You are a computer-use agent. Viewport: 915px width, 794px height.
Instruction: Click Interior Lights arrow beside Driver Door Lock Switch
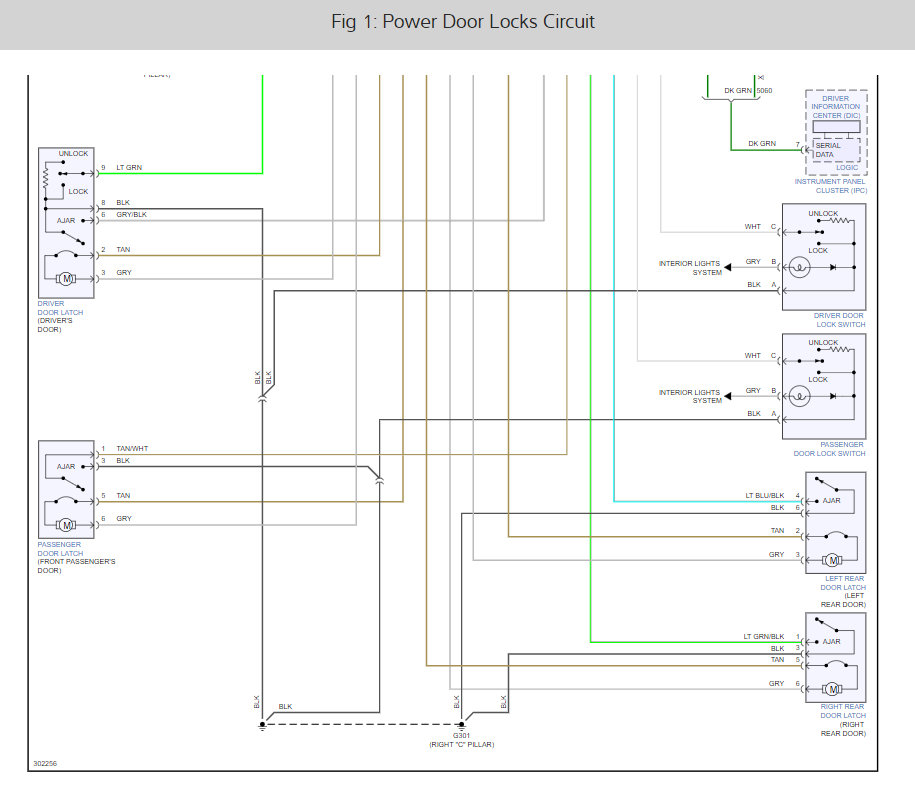[728, 267]
